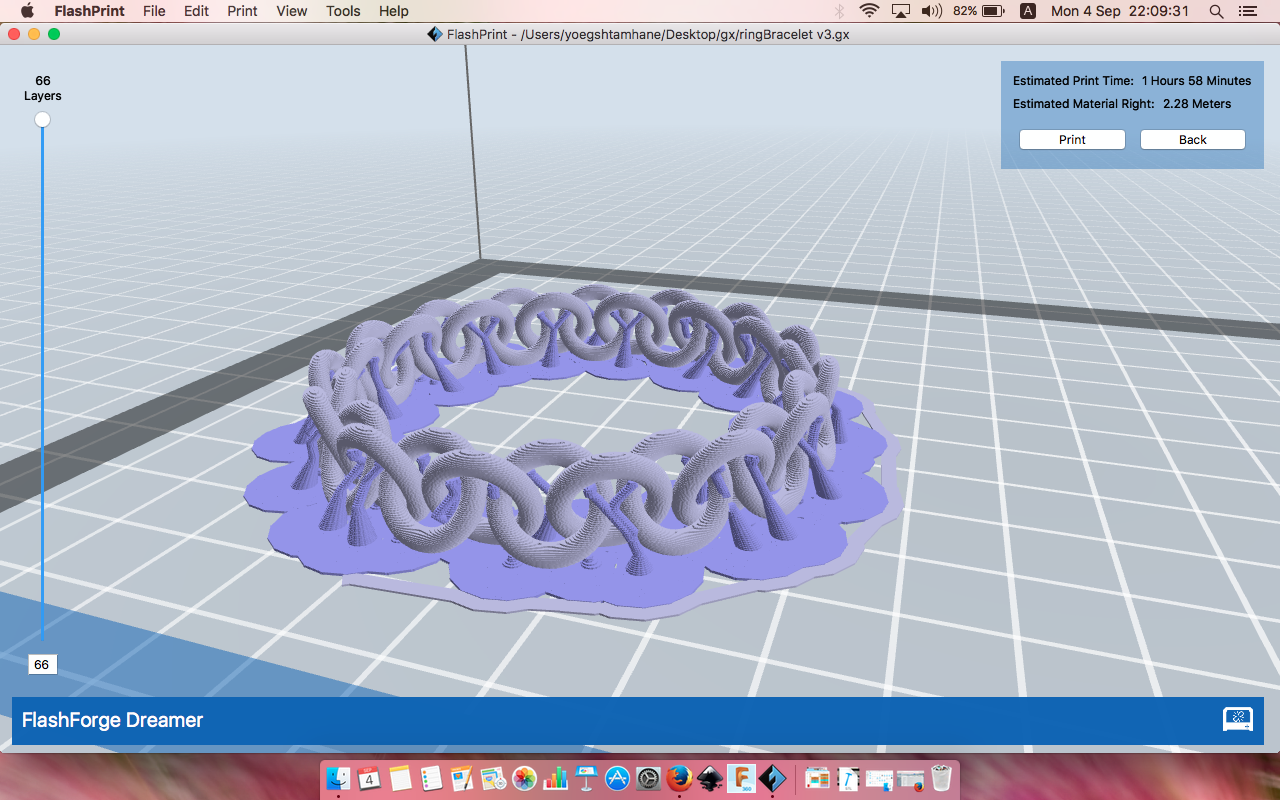Open Notes from the Dock
The image size is (1280, 800).
pyautogui.click(x=401, y=777)
